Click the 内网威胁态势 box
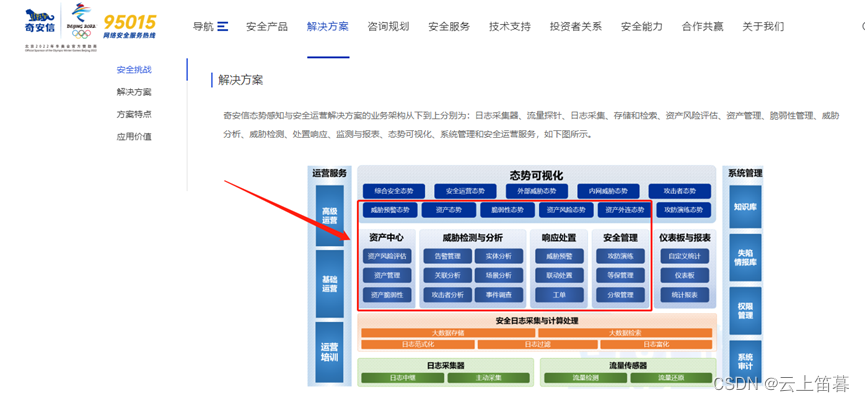Viewport: 865px width, 402px height. [608, 191]
